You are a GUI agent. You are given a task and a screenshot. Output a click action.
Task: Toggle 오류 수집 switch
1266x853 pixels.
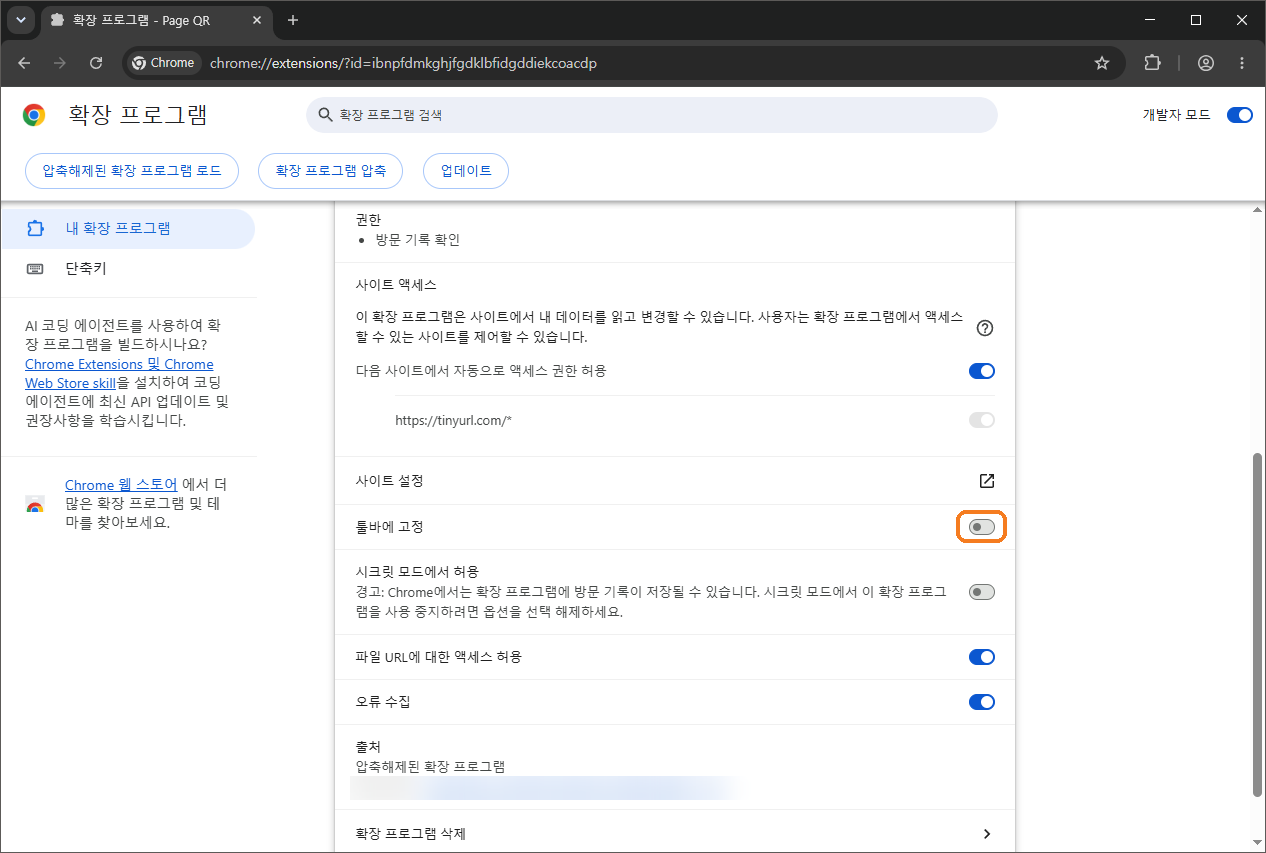[982, 702]
